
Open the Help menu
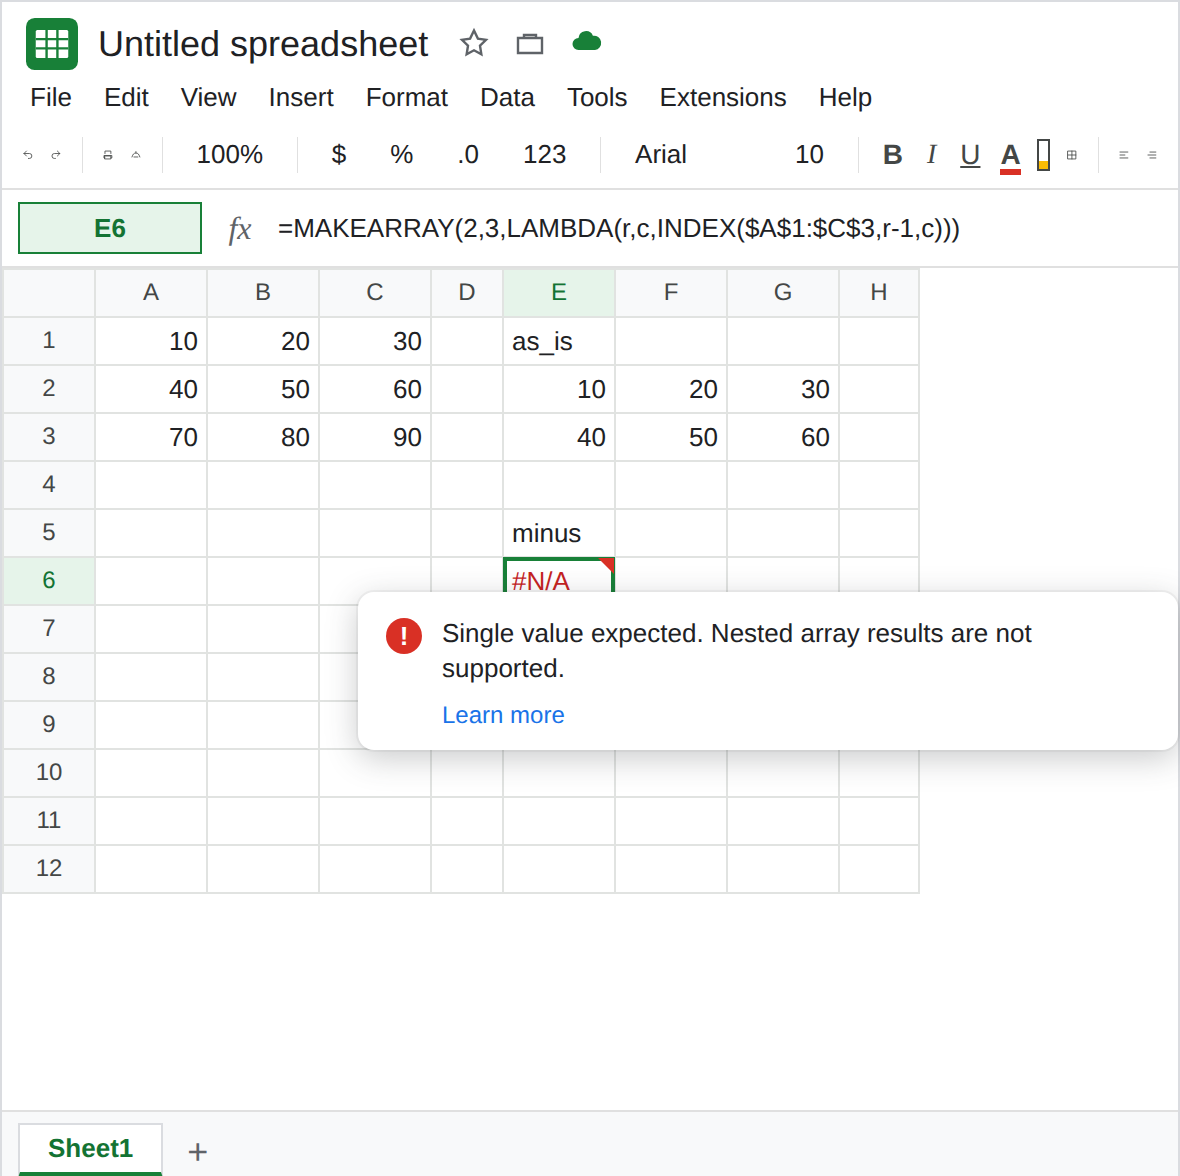point(845,97)
